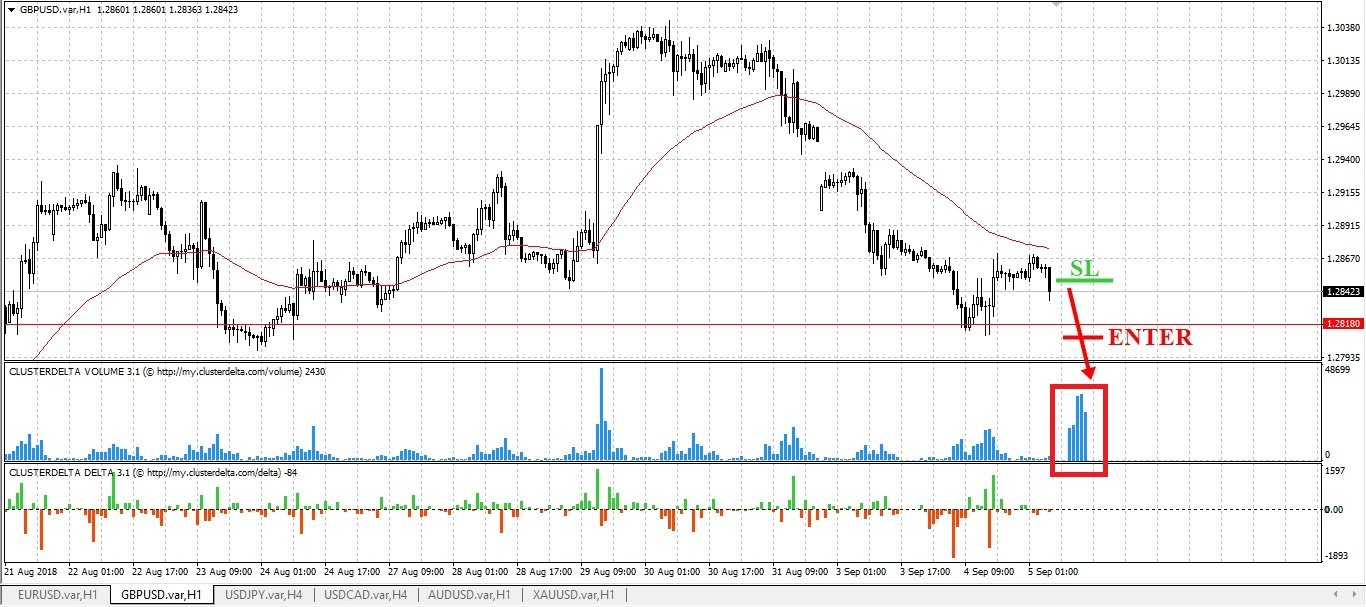Click the current price label 1.28423

pos(1343,292)
